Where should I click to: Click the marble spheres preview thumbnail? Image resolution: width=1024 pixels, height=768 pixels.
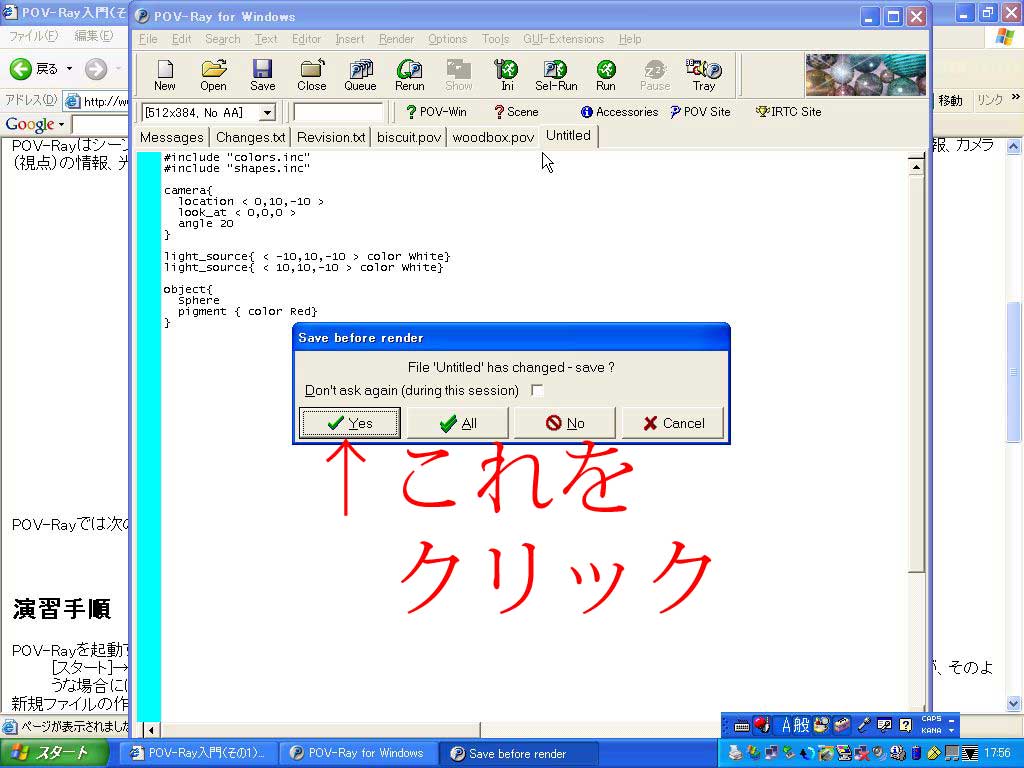tap(866, 74)
